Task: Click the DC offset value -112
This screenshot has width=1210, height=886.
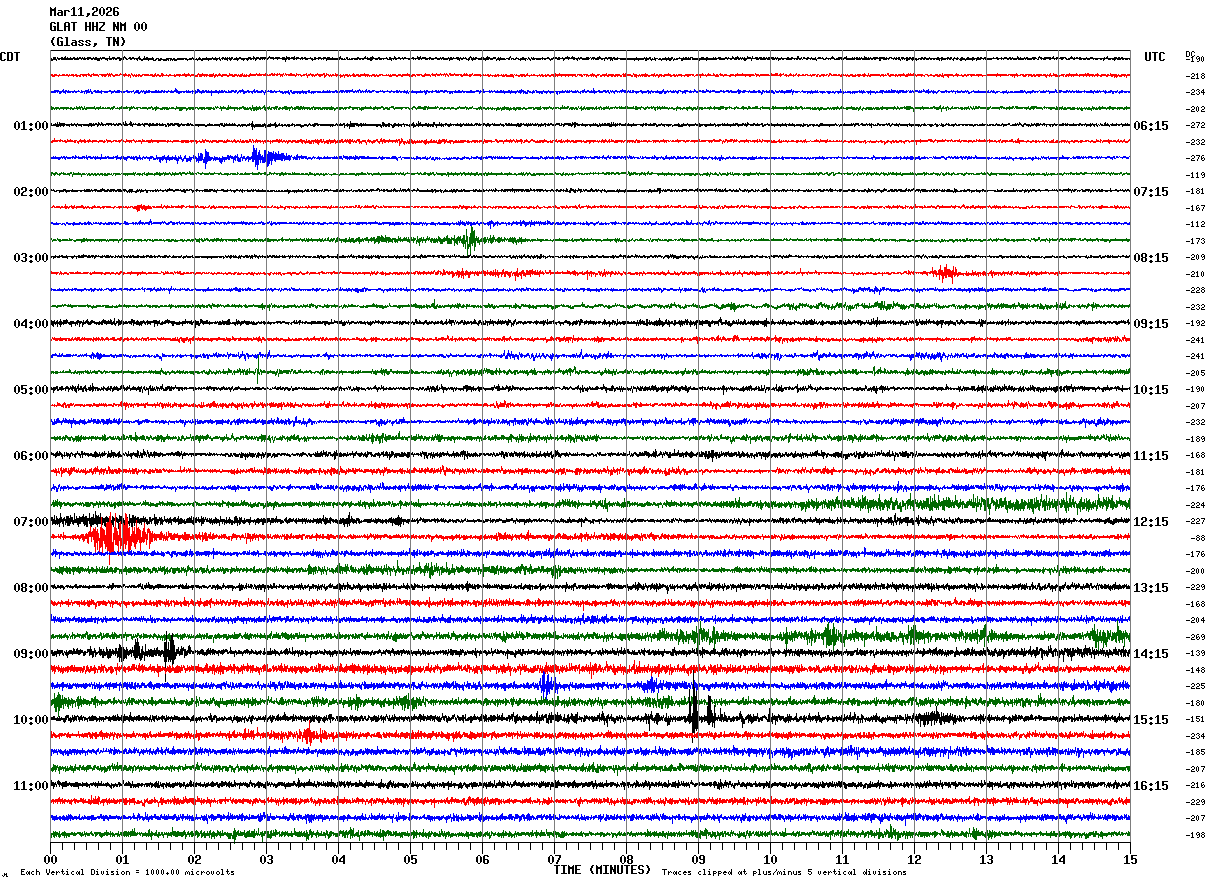Action: [1196, 225]
